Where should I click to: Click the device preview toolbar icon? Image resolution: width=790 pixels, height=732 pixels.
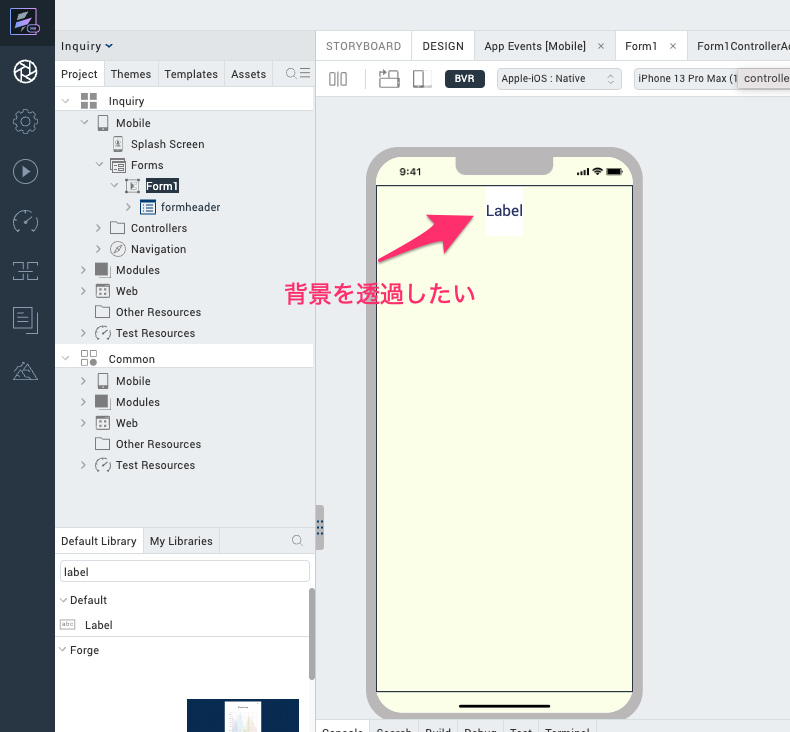[x=422, y=79]
